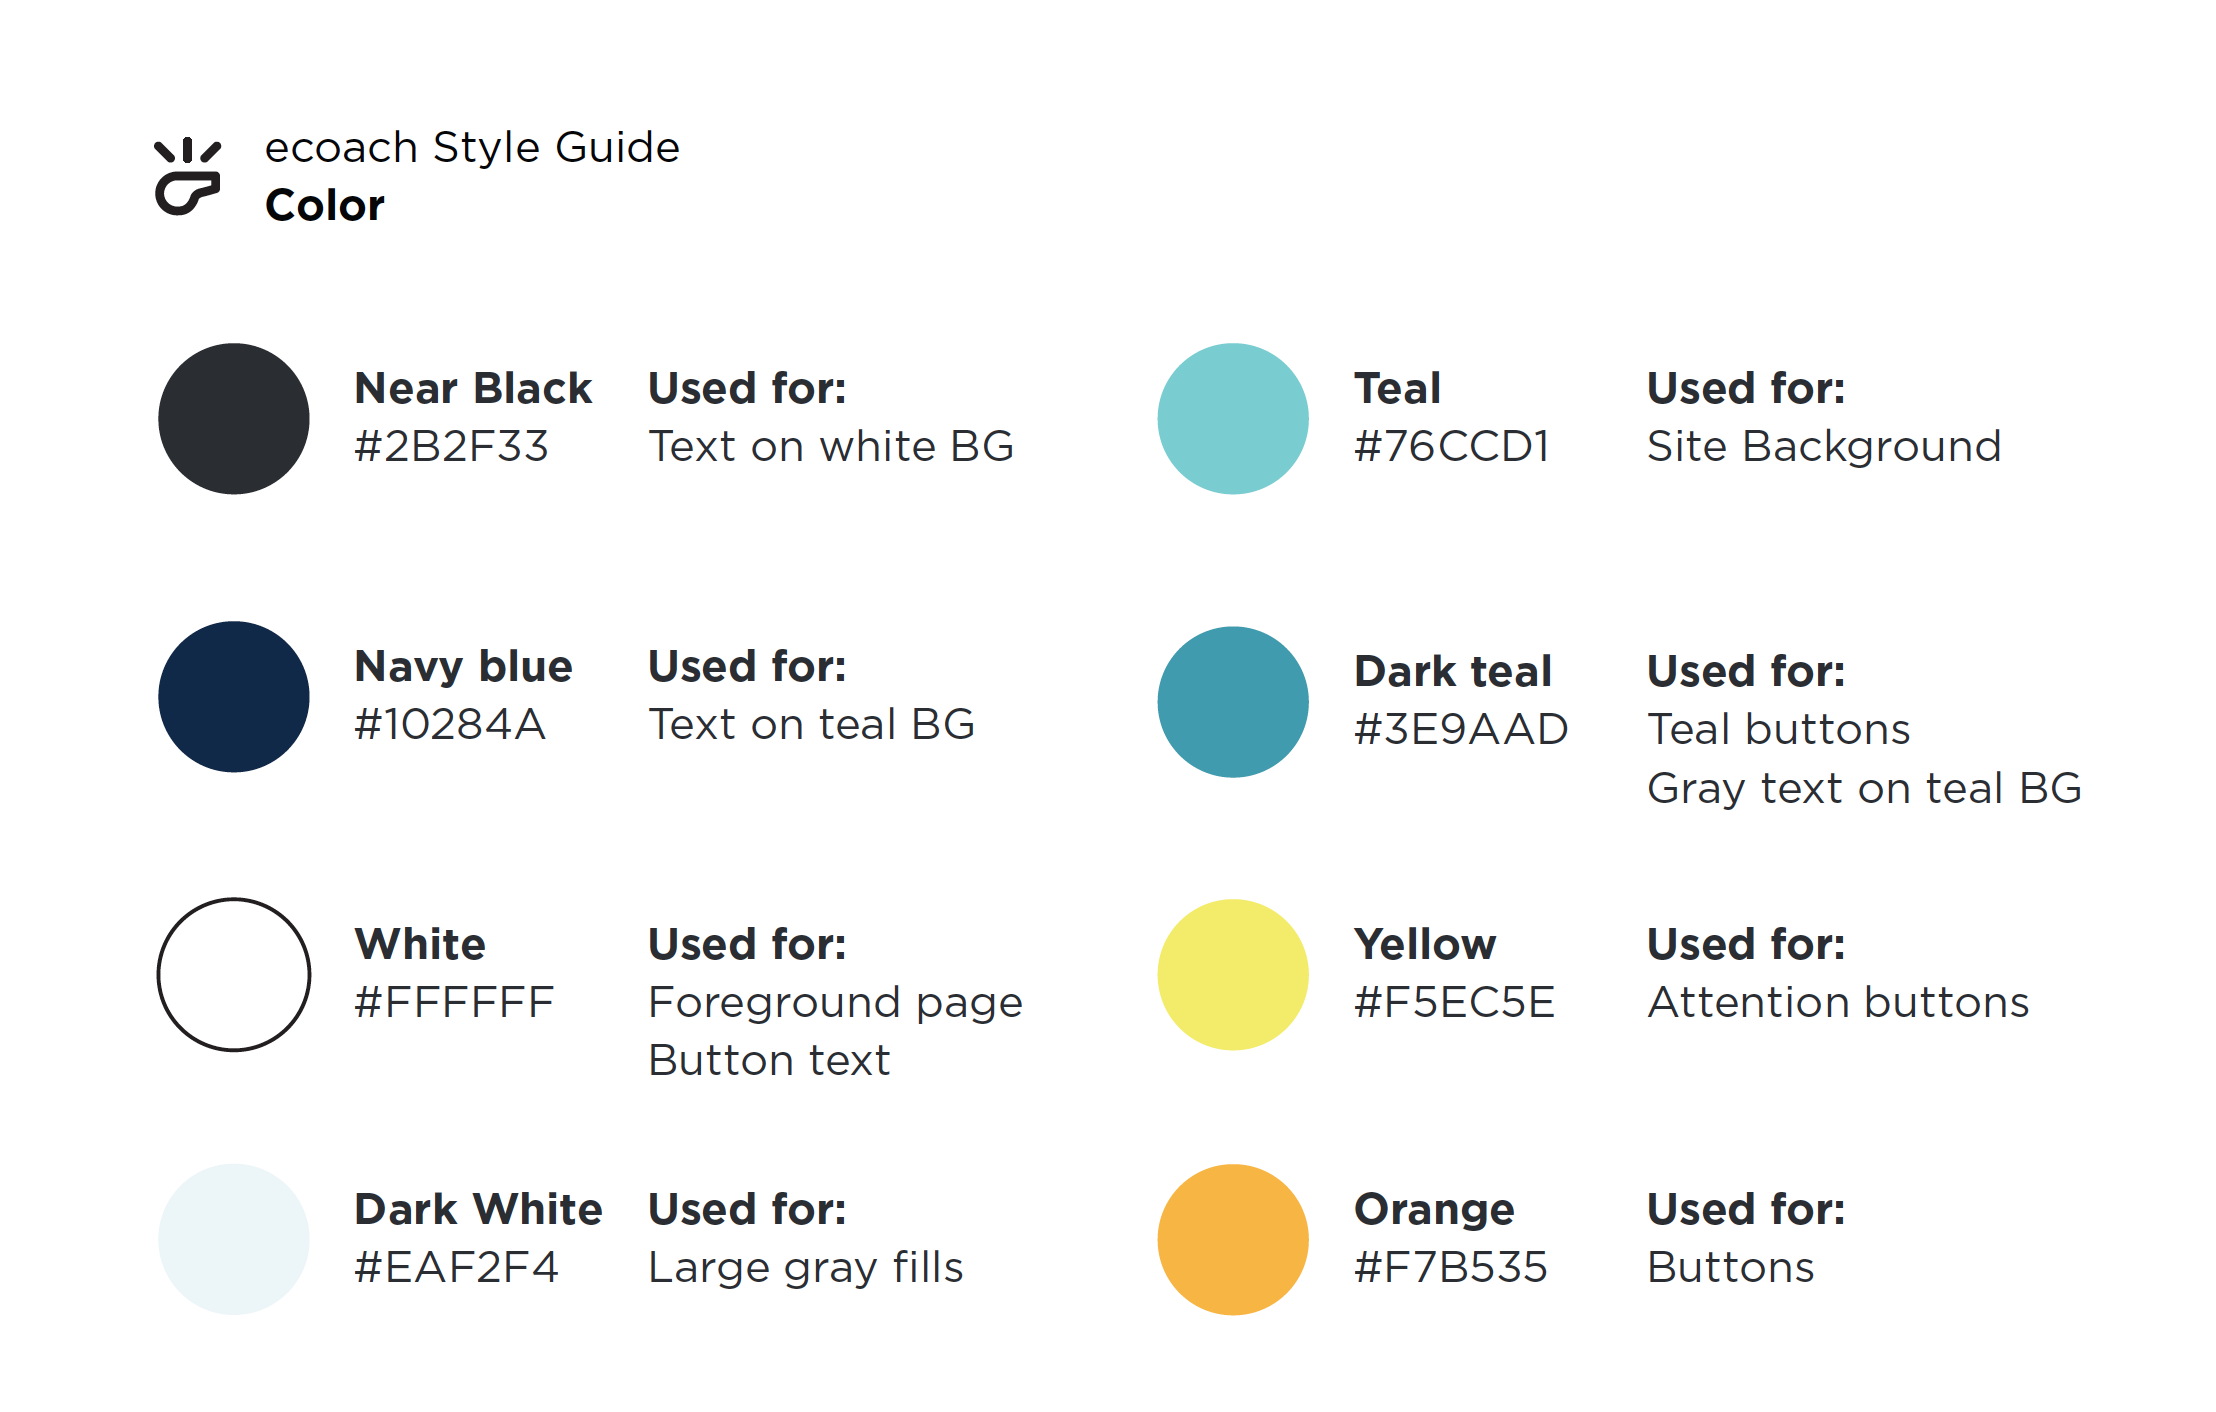Choose the Dark teal color circle
Image resolution: width=2216 pixels, height=1412 pixels.
[x=1233, y=702]
